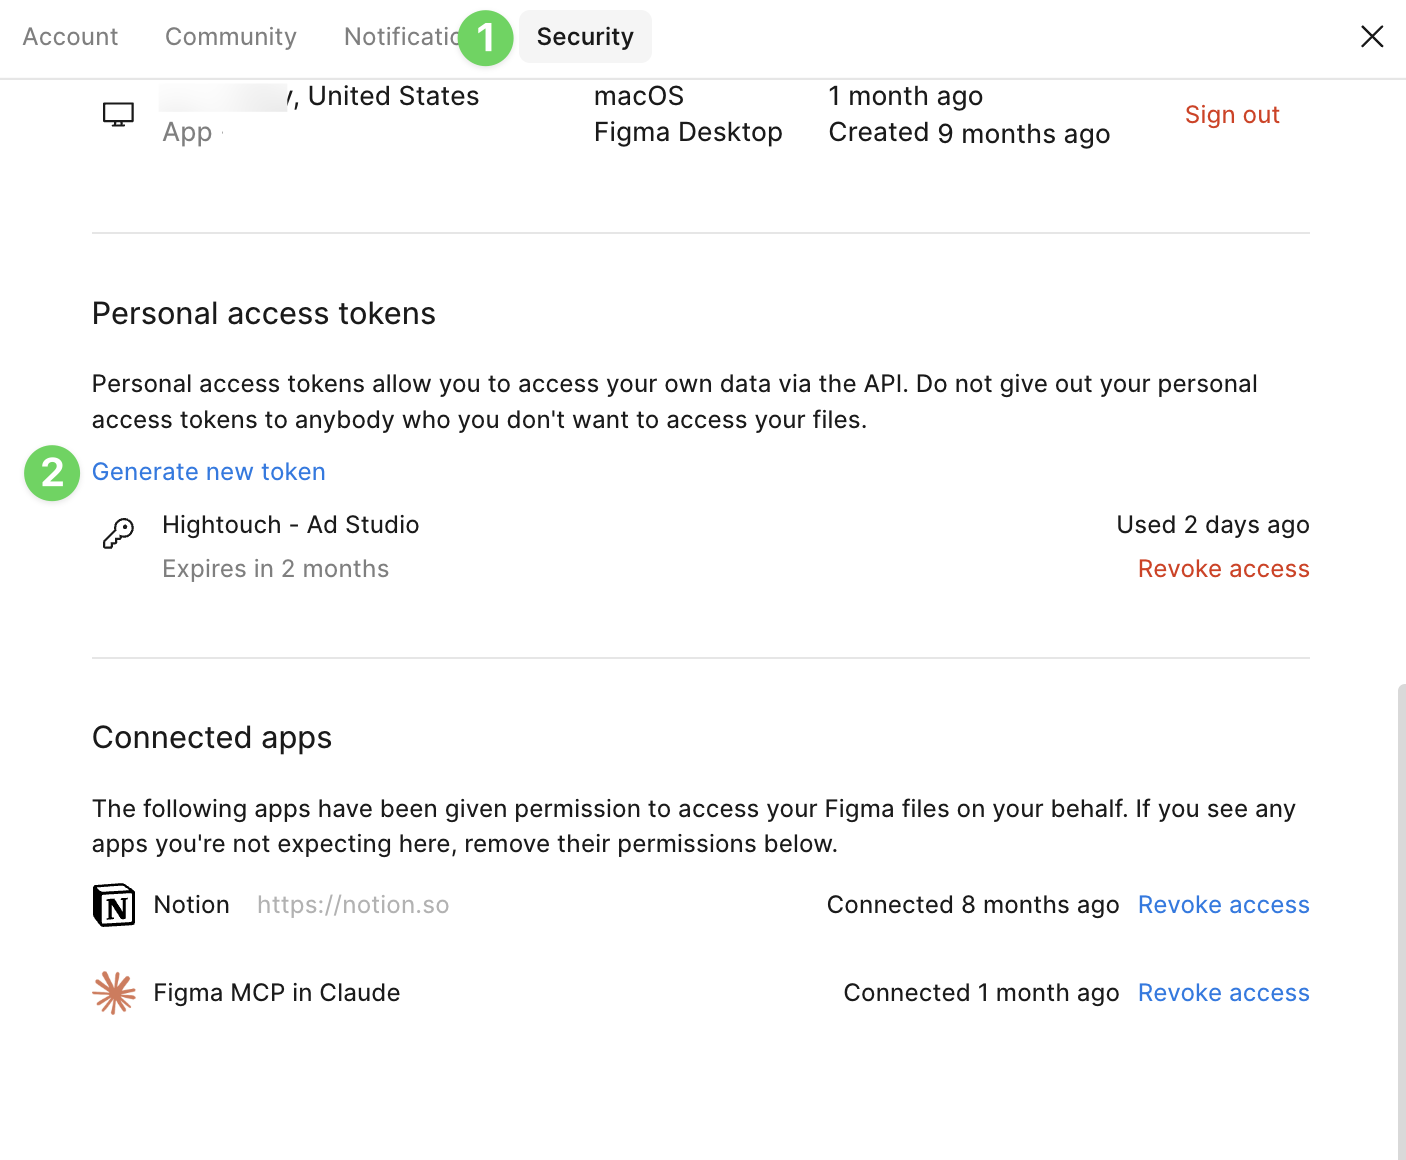The height and width of the screenshot is (1160, 1406).
Task: Click the vertical scrollbar thumb
Action: [x=1402, y=920]
